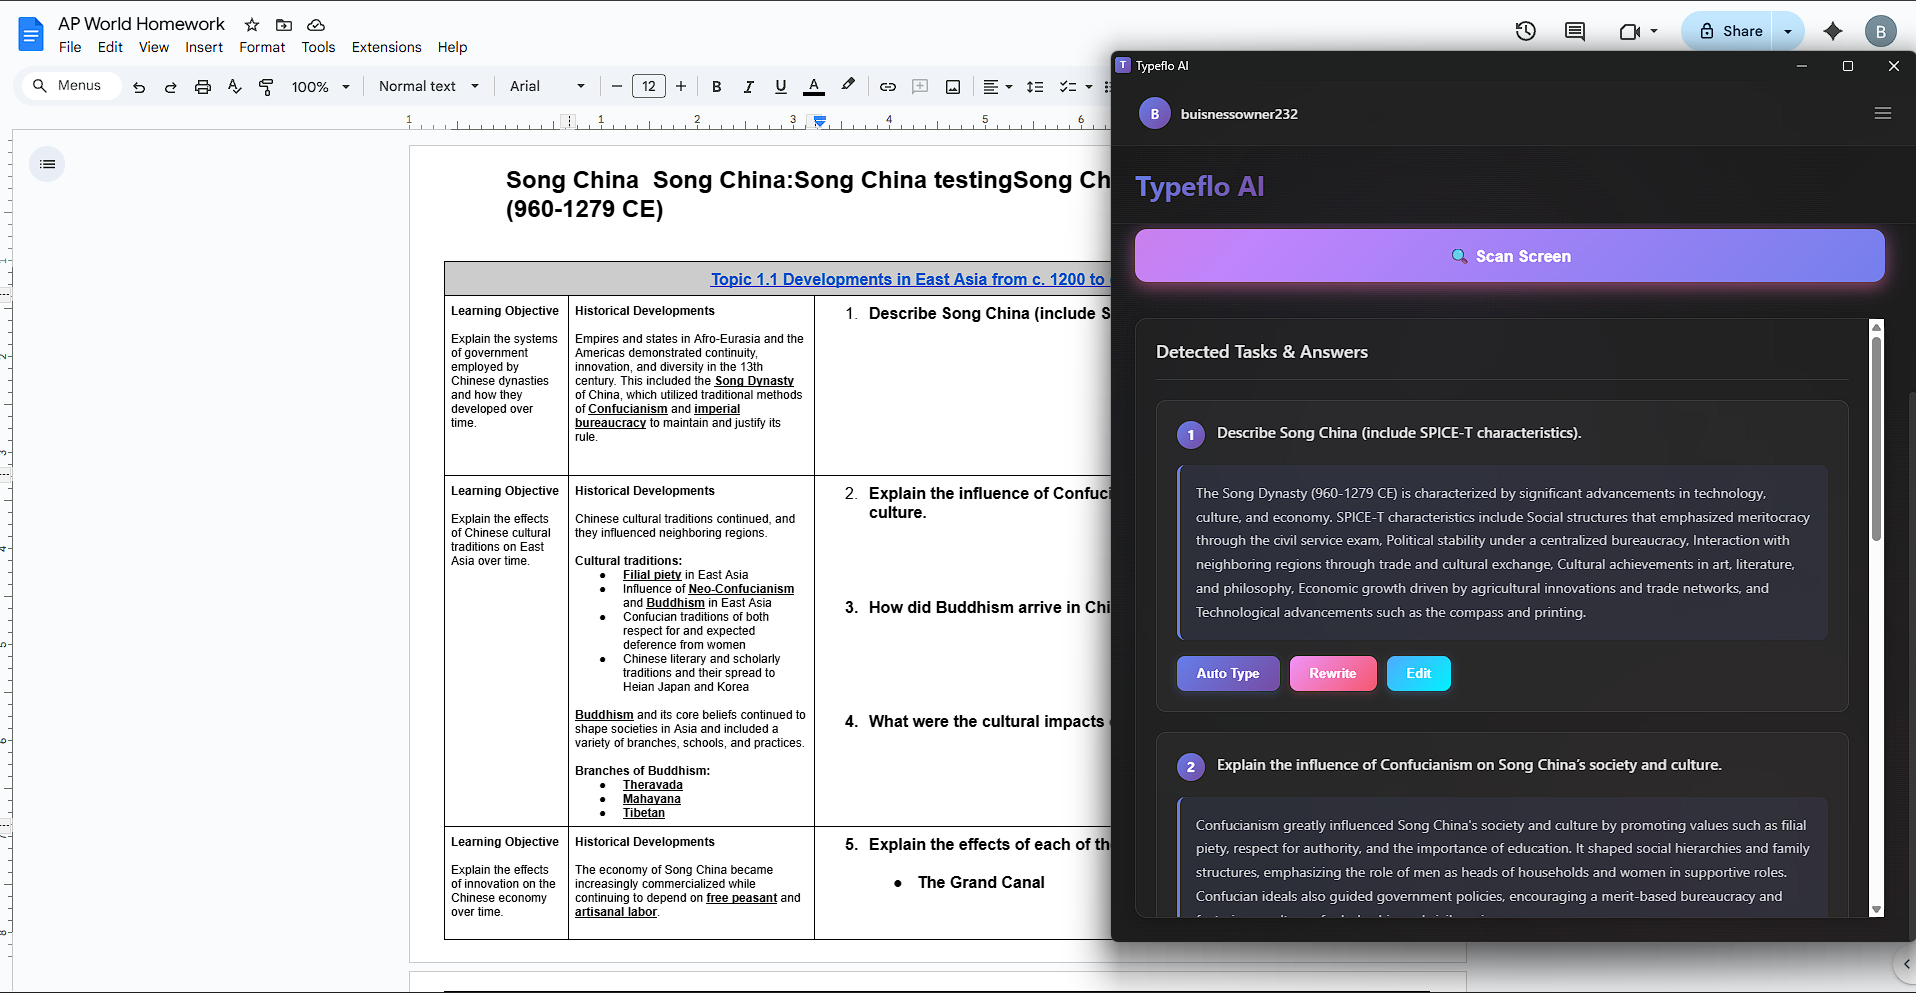Screen dimensions: 1916x993
Task: Expand the 100% zoom dropdown
Action: coord(320,87)
